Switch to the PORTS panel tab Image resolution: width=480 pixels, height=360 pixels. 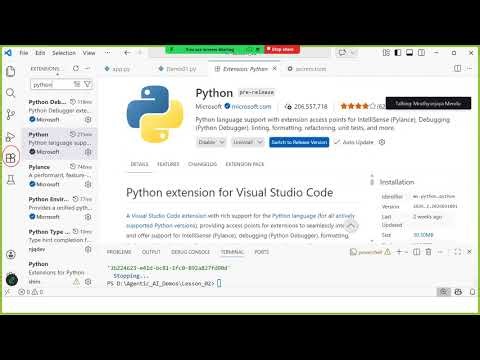[x=261, y=252]
